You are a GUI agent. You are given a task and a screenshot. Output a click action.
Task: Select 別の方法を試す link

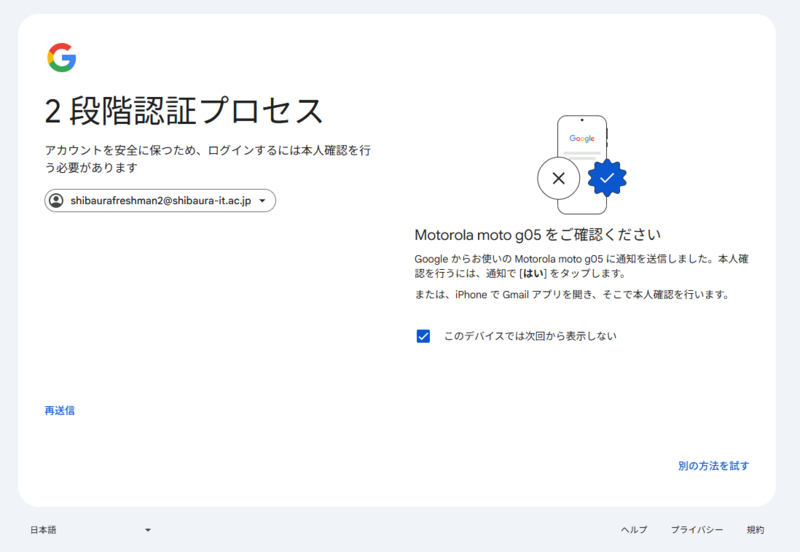coord(713,466)
